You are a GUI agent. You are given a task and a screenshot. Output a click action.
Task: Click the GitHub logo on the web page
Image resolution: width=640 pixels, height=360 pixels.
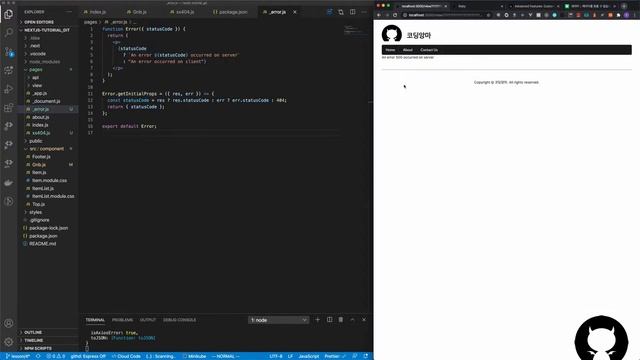point(391,34)
